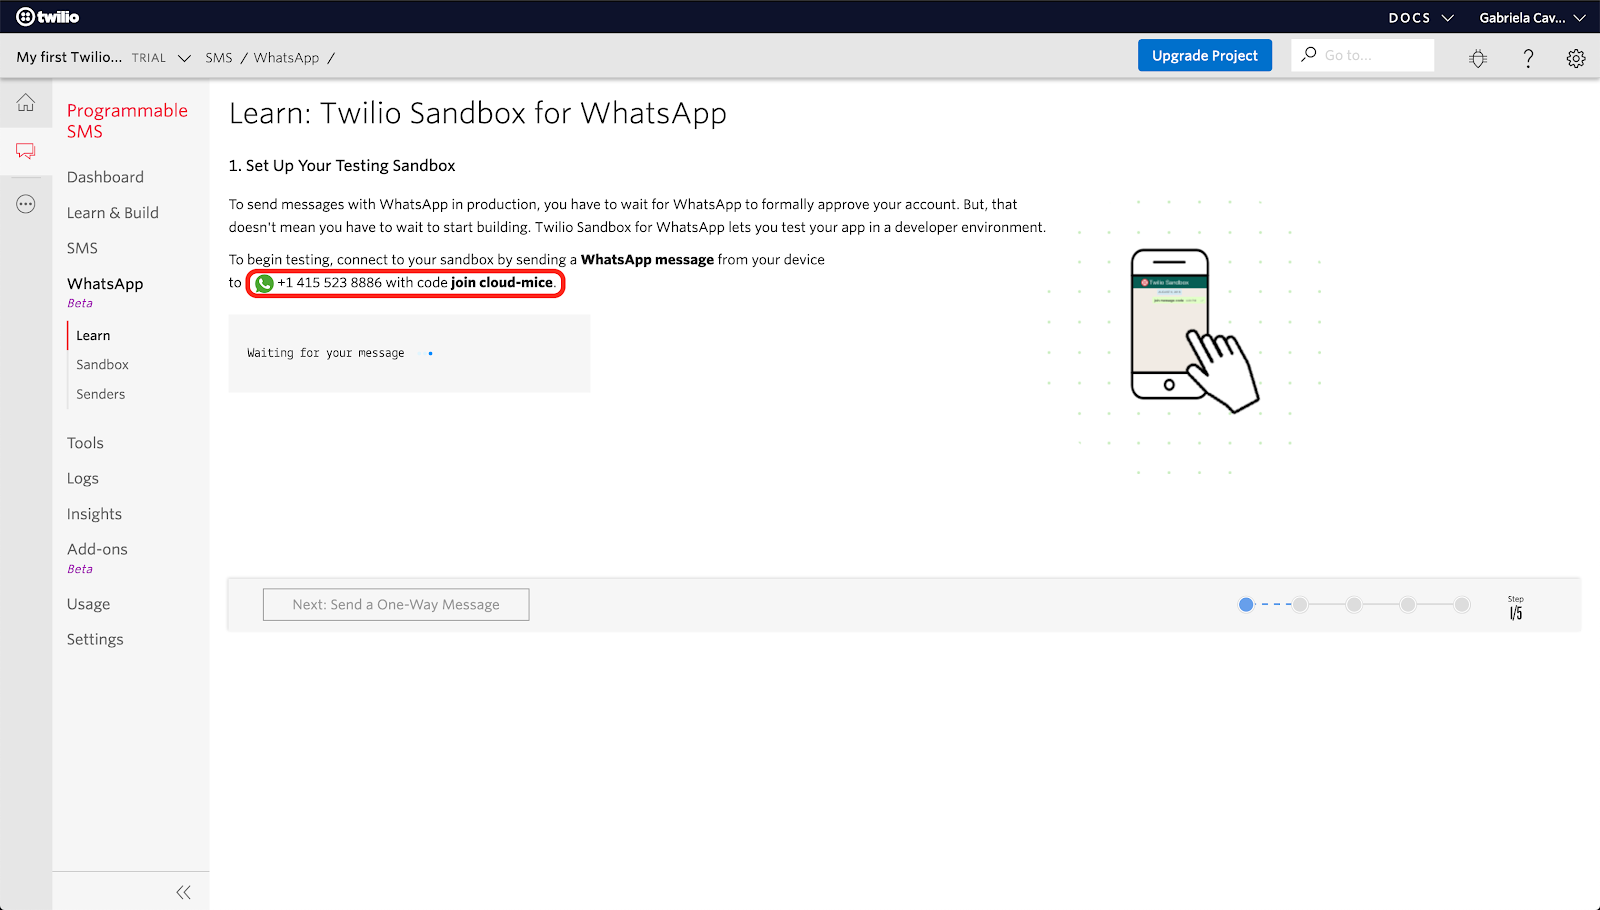
Task: Open the settings gear icon
Action: (x=1576, y=58)
